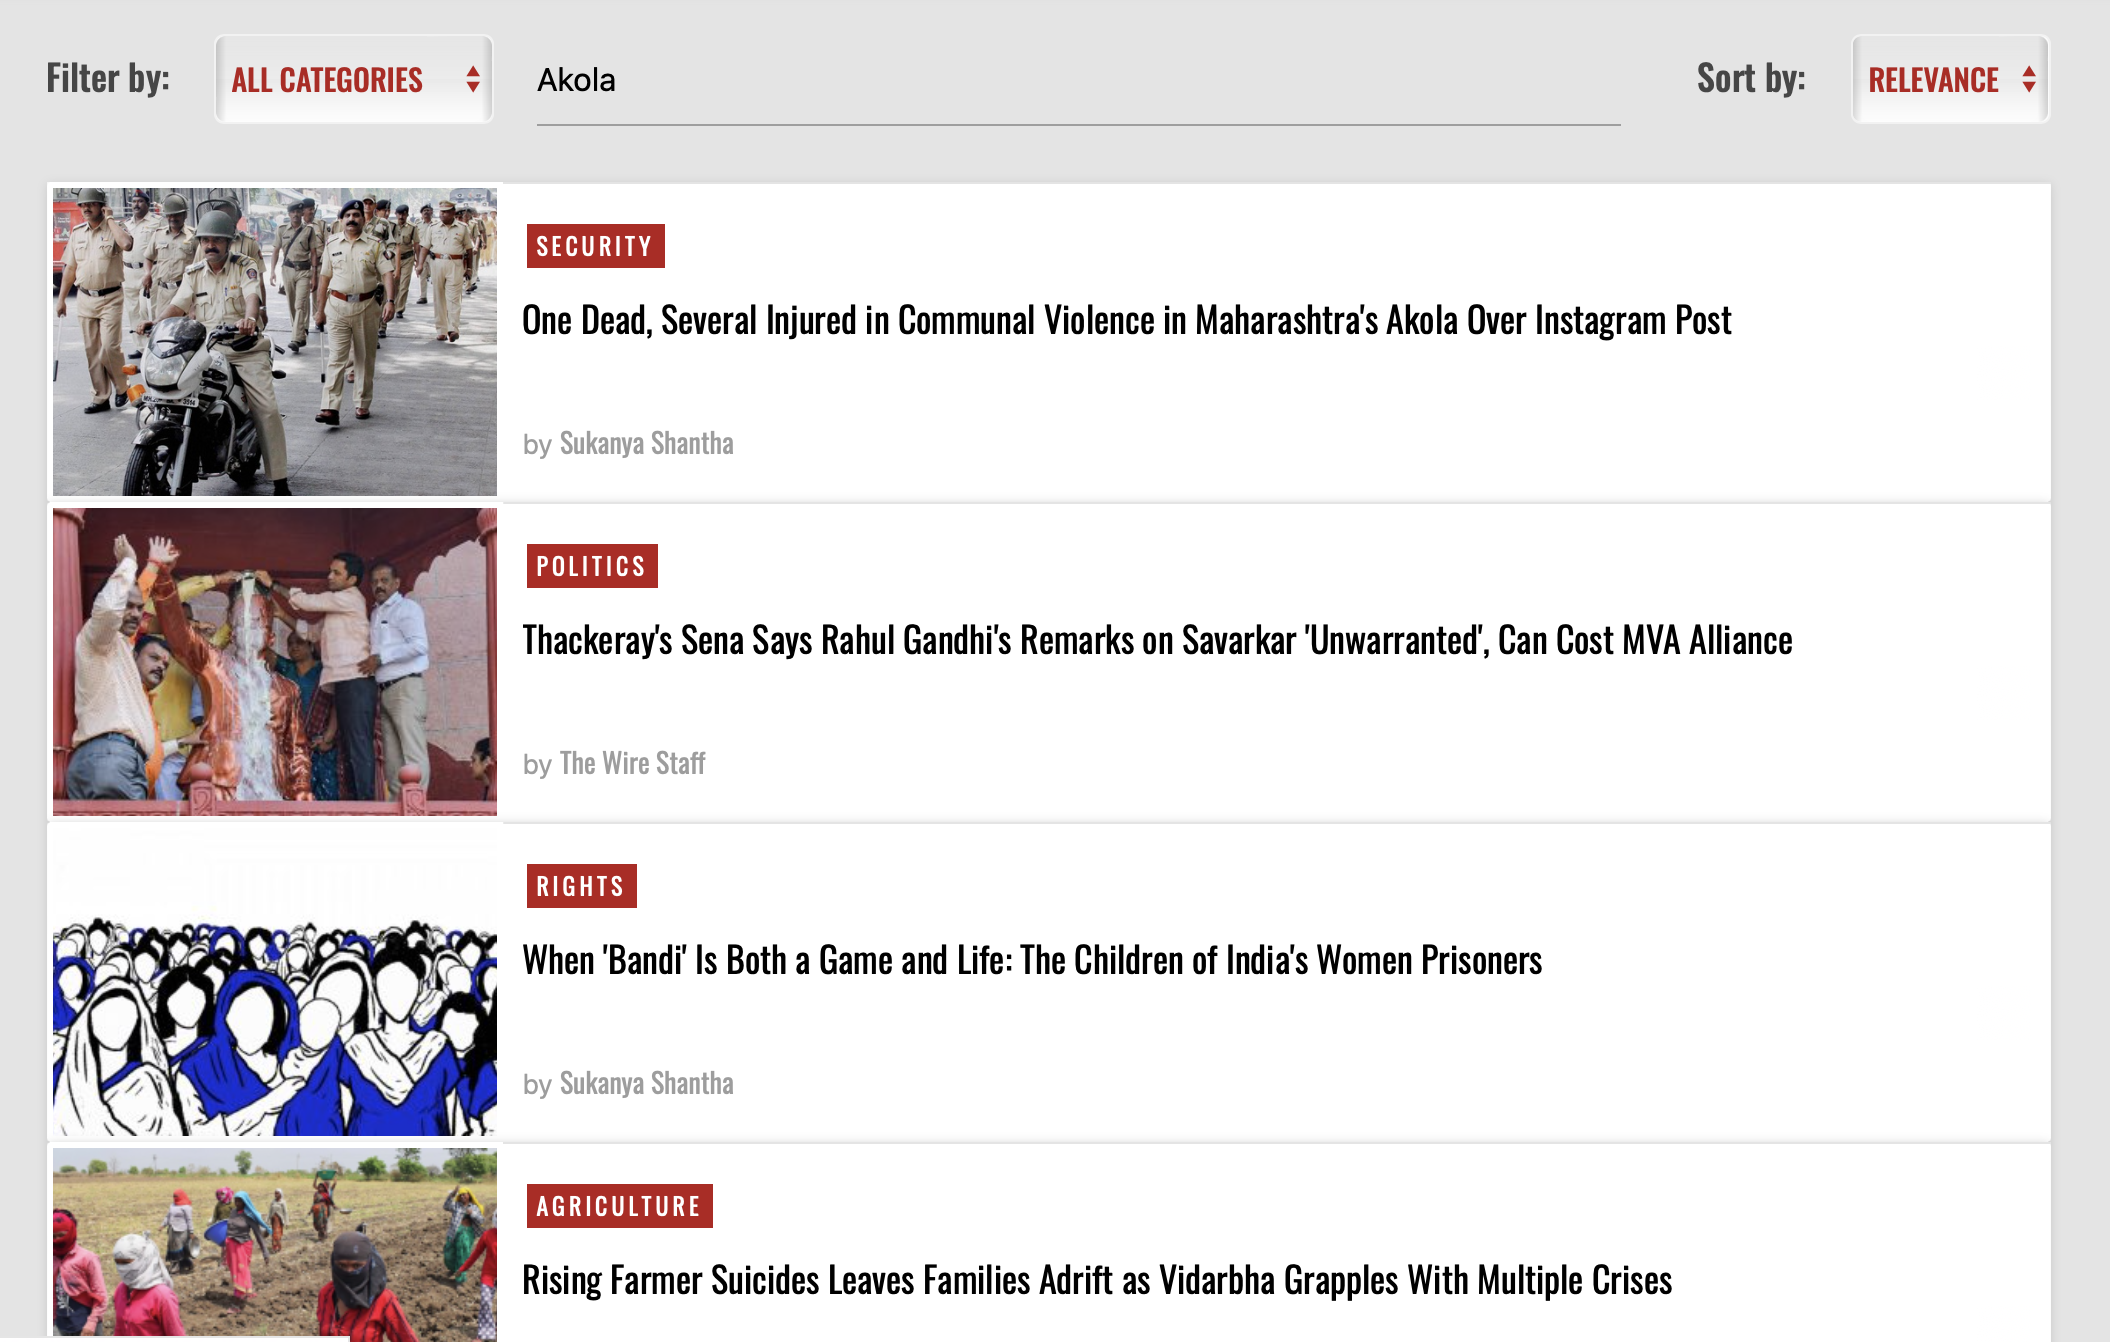This screenshot has height=1342, width=2110.
Task: Click the blue women illustration thumbnail
Action: 275,982
